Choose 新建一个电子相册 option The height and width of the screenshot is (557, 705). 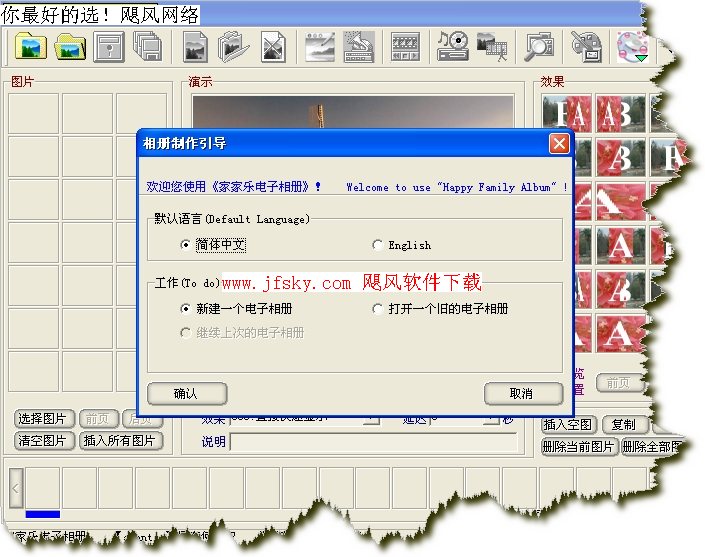tap(186, 309)
